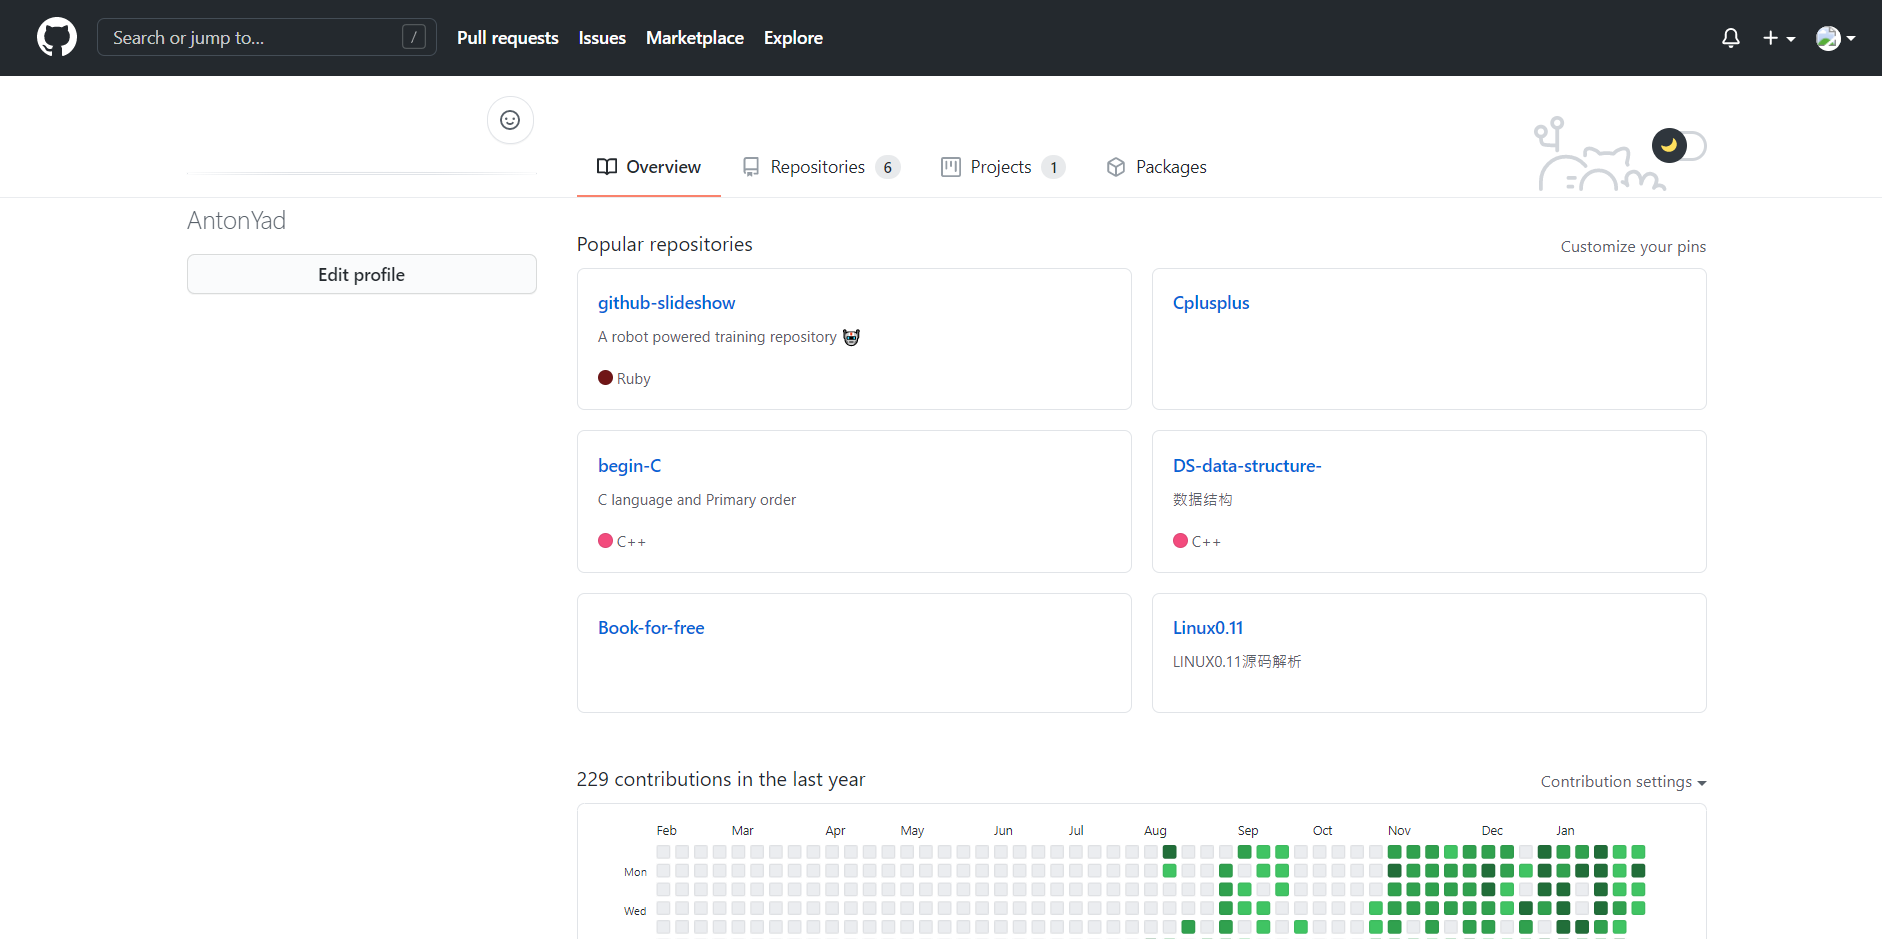
Task: Open the begin-C repository
Action: (629, 466)
